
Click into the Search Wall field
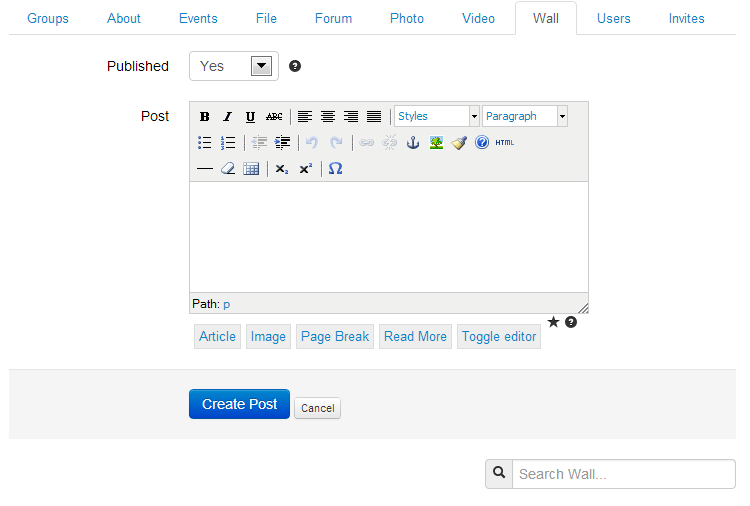(x=624, y=473)
